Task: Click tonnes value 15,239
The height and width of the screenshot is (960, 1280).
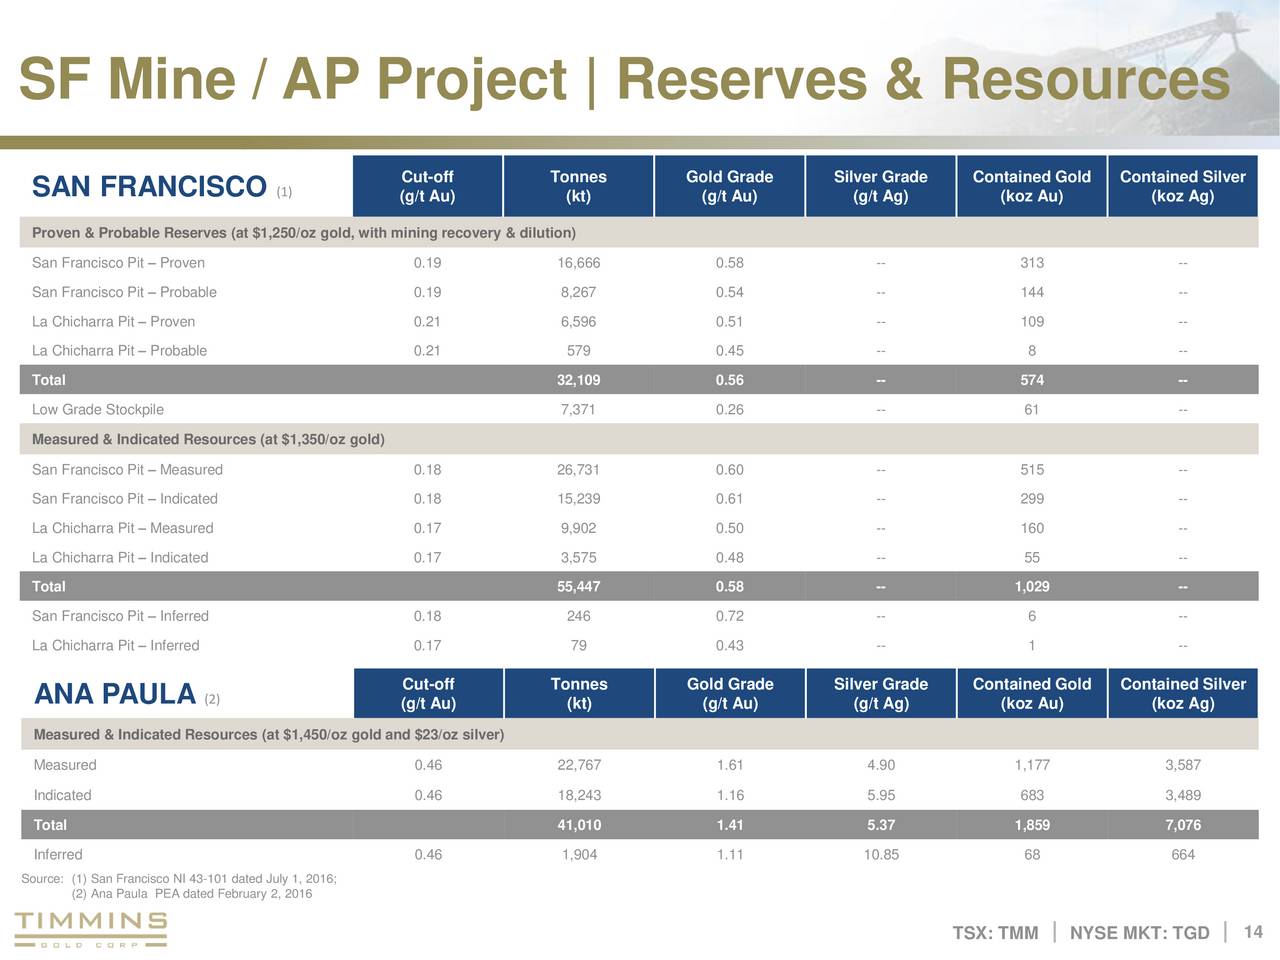Action: 578,499
